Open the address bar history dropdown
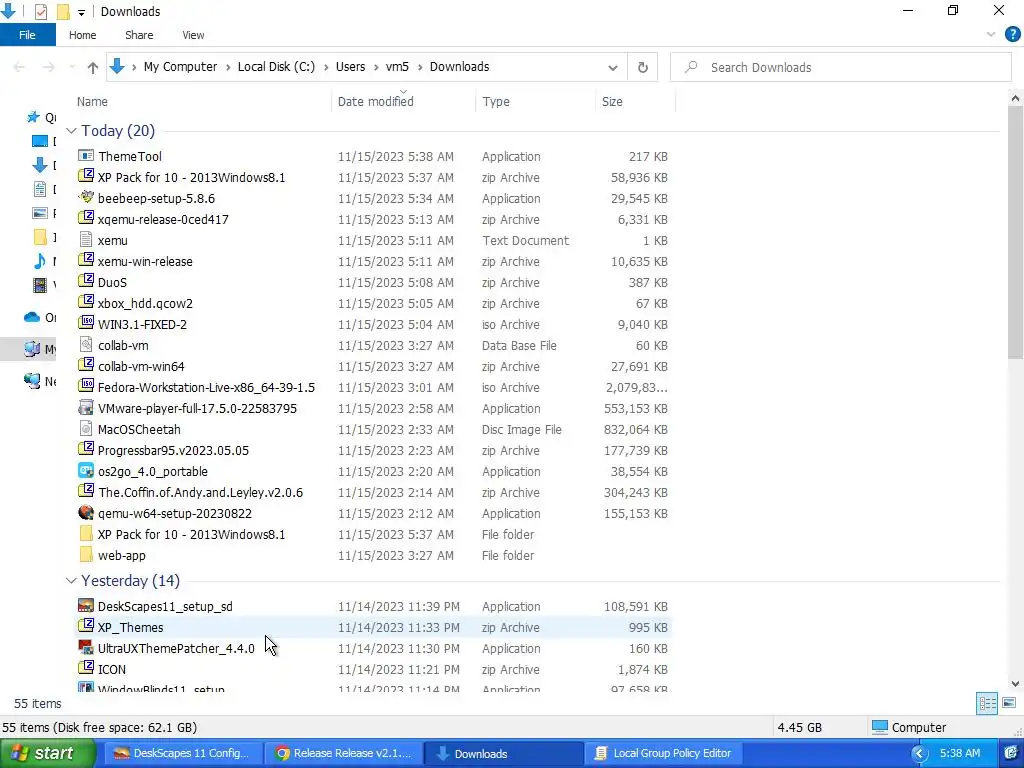 [x=613, y=68]
